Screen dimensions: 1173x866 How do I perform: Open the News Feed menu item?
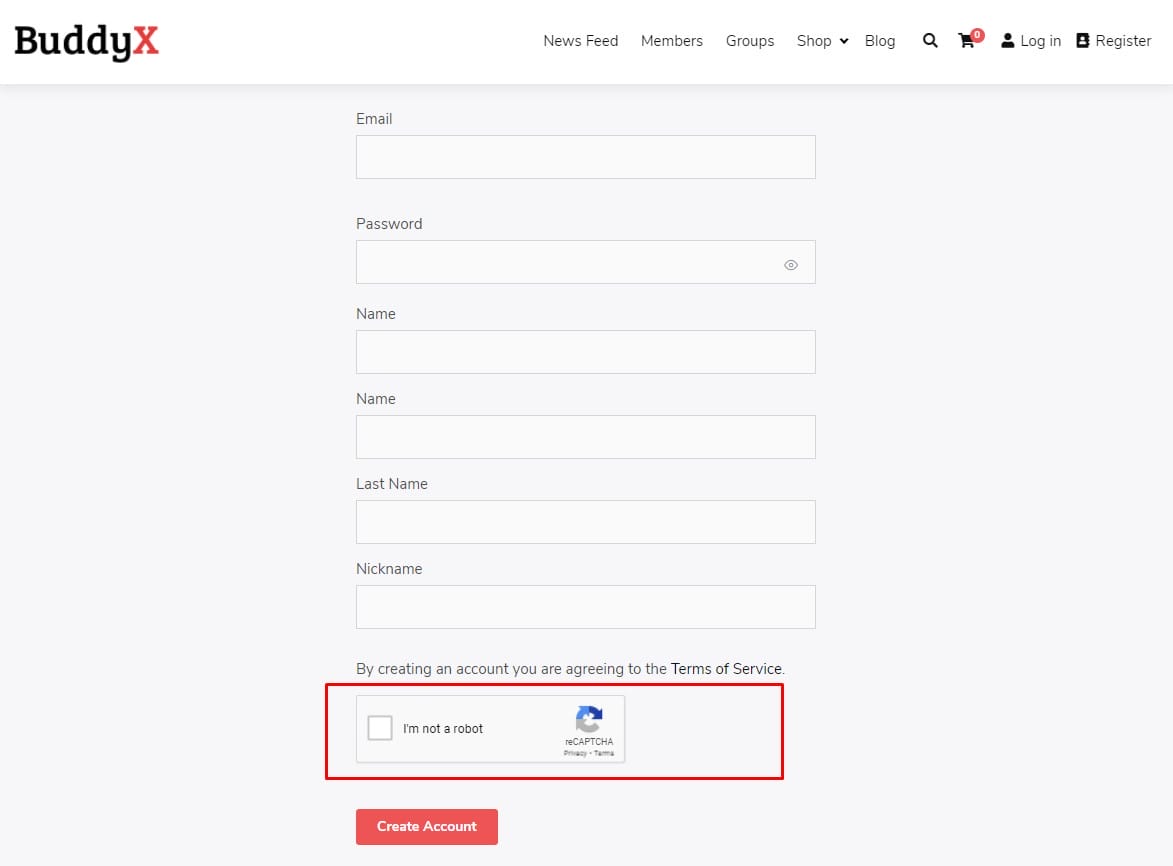click(x=580, y=41)
